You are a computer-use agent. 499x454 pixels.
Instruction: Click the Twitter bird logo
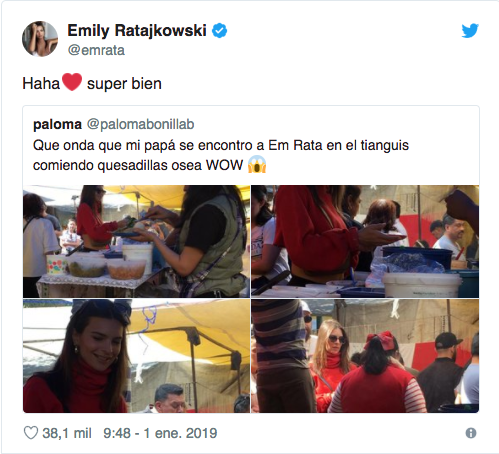pyautogui.click(x=470, y=31)
